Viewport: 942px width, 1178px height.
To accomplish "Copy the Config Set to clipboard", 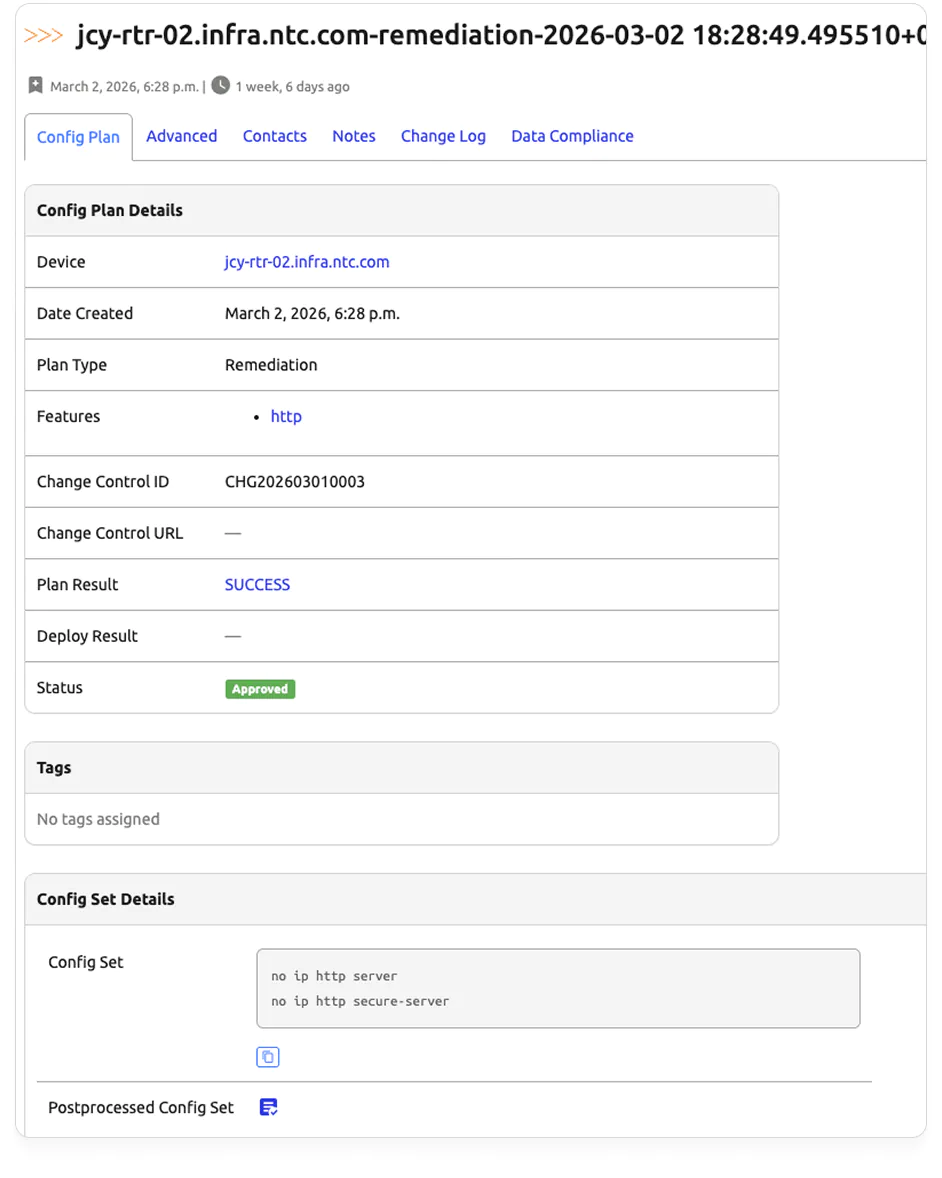I will pyautogui.click(x=268, y=1057).
